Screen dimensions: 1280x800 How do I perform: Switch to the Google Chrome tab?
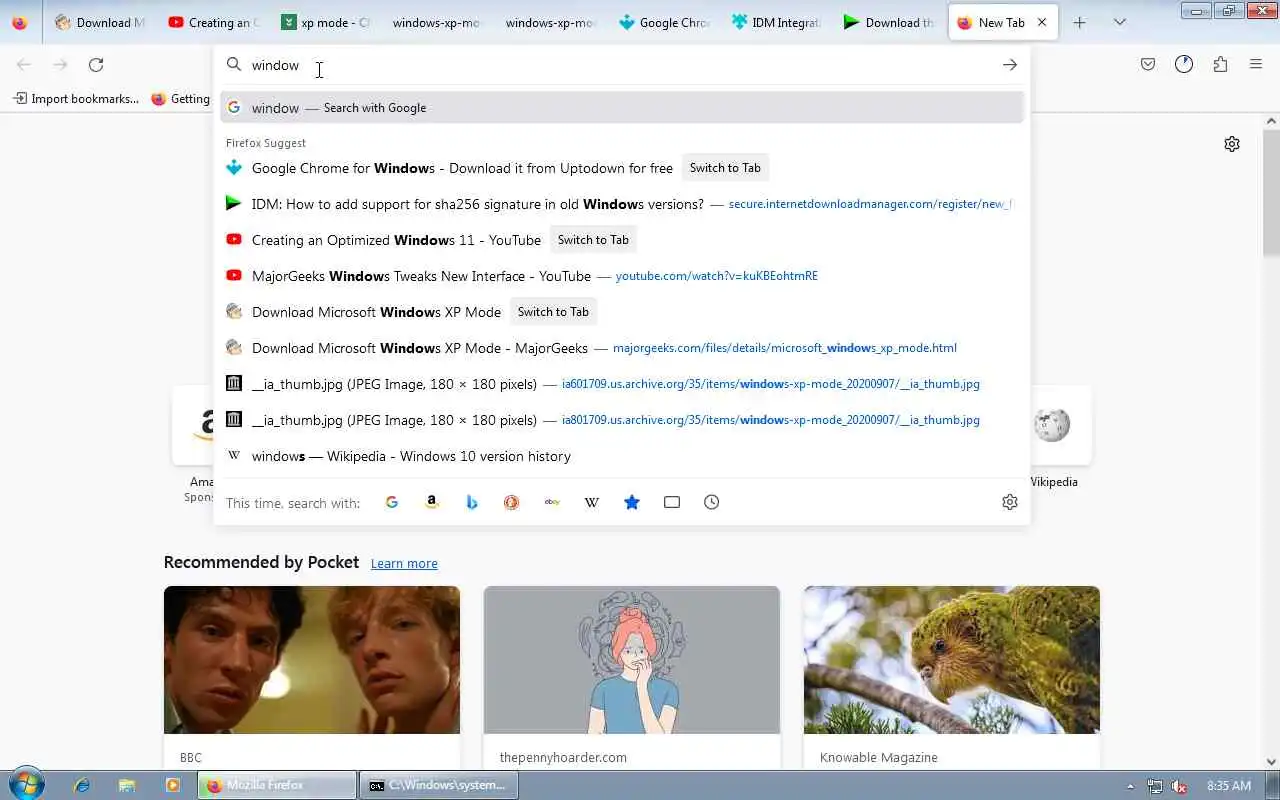tap(664, 22)
